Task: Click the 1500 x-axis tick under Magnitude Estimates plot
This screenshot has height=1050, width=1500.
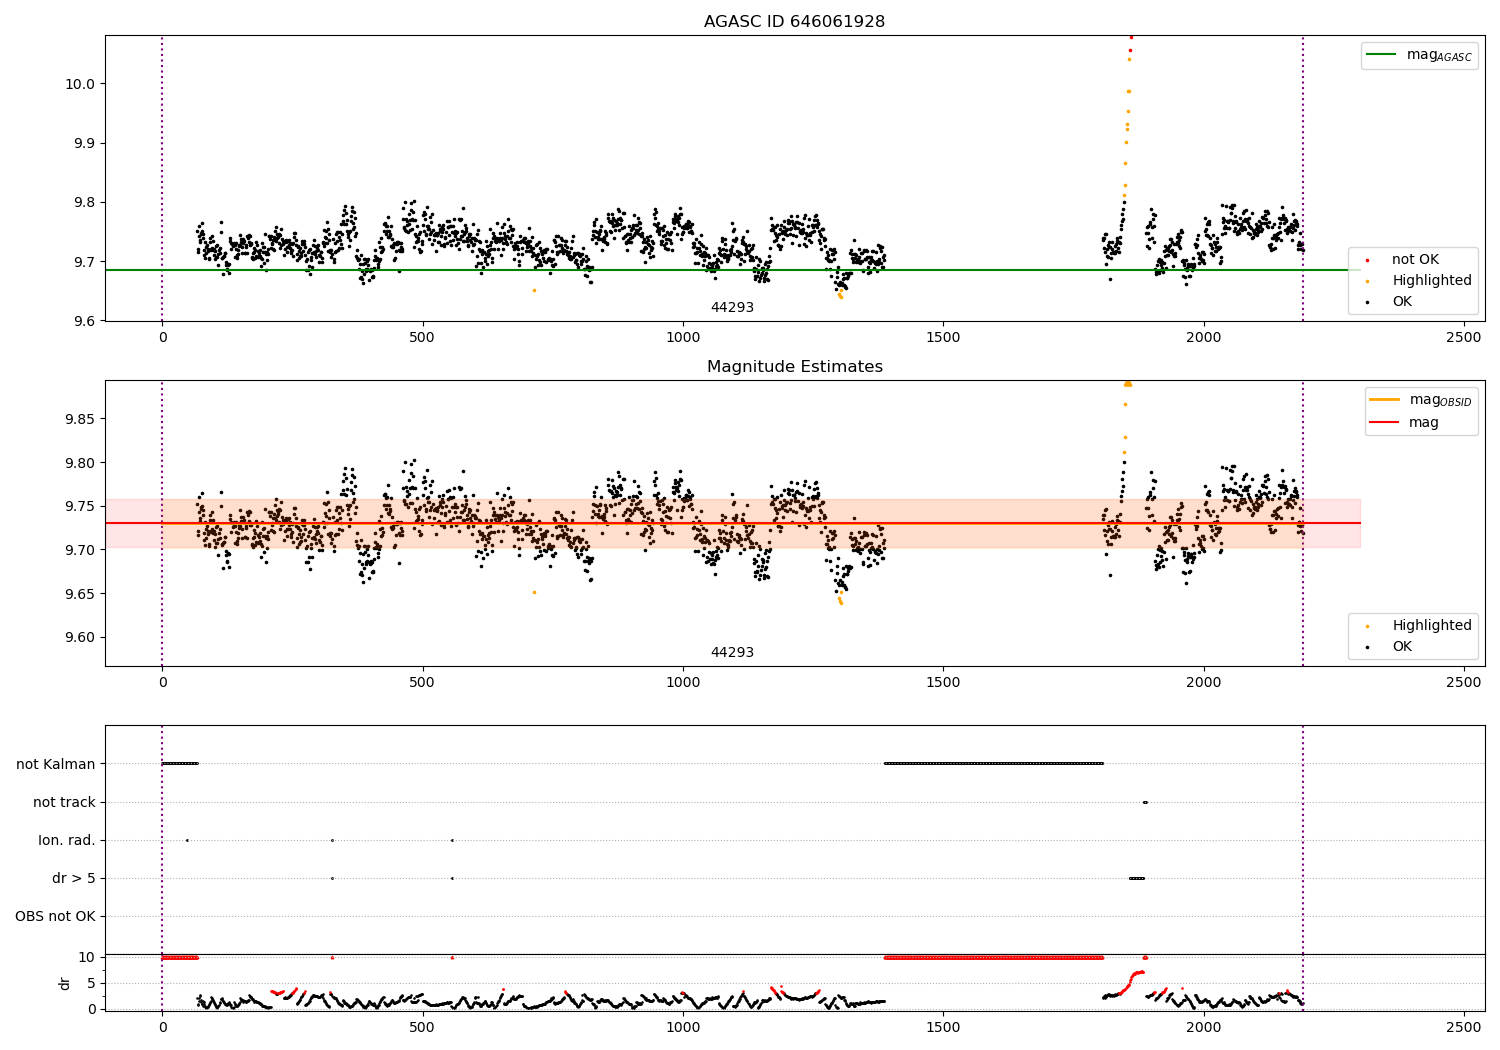Action: (943, 683)
